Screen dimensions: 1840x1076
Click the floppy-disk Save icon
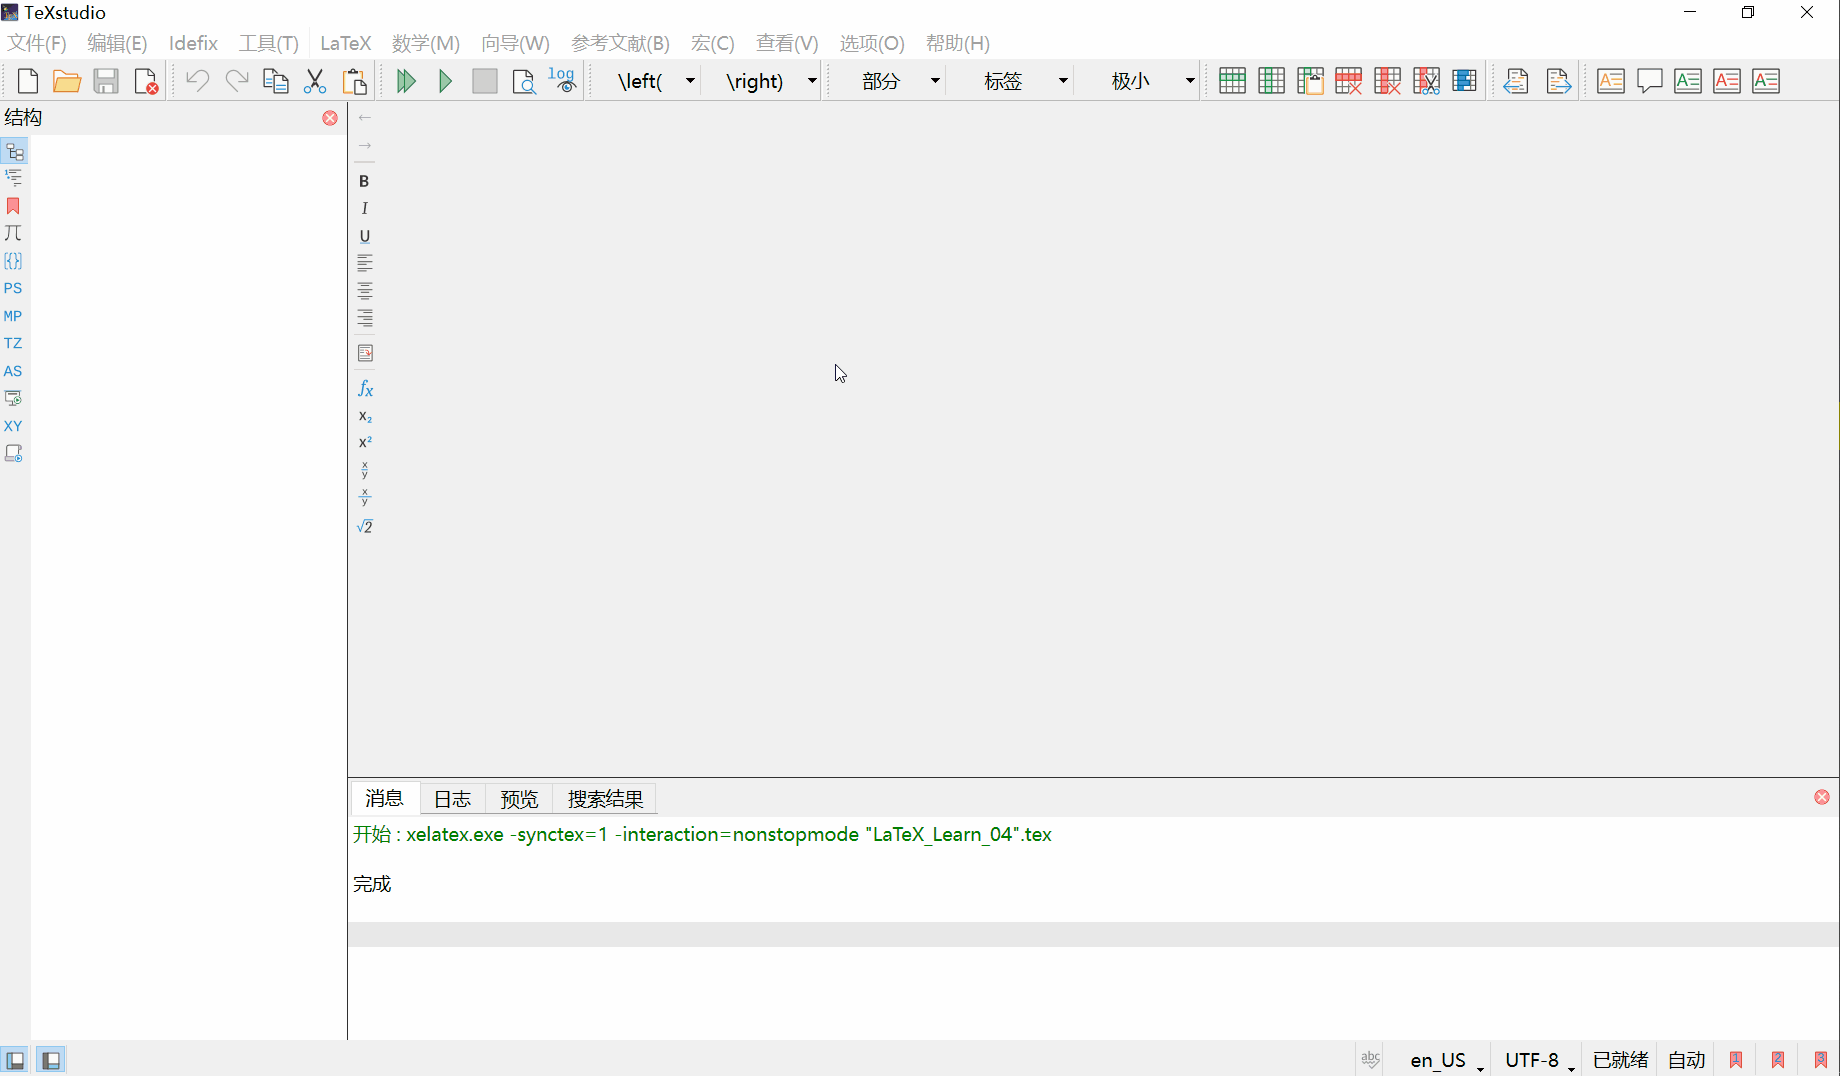(106, 81)
